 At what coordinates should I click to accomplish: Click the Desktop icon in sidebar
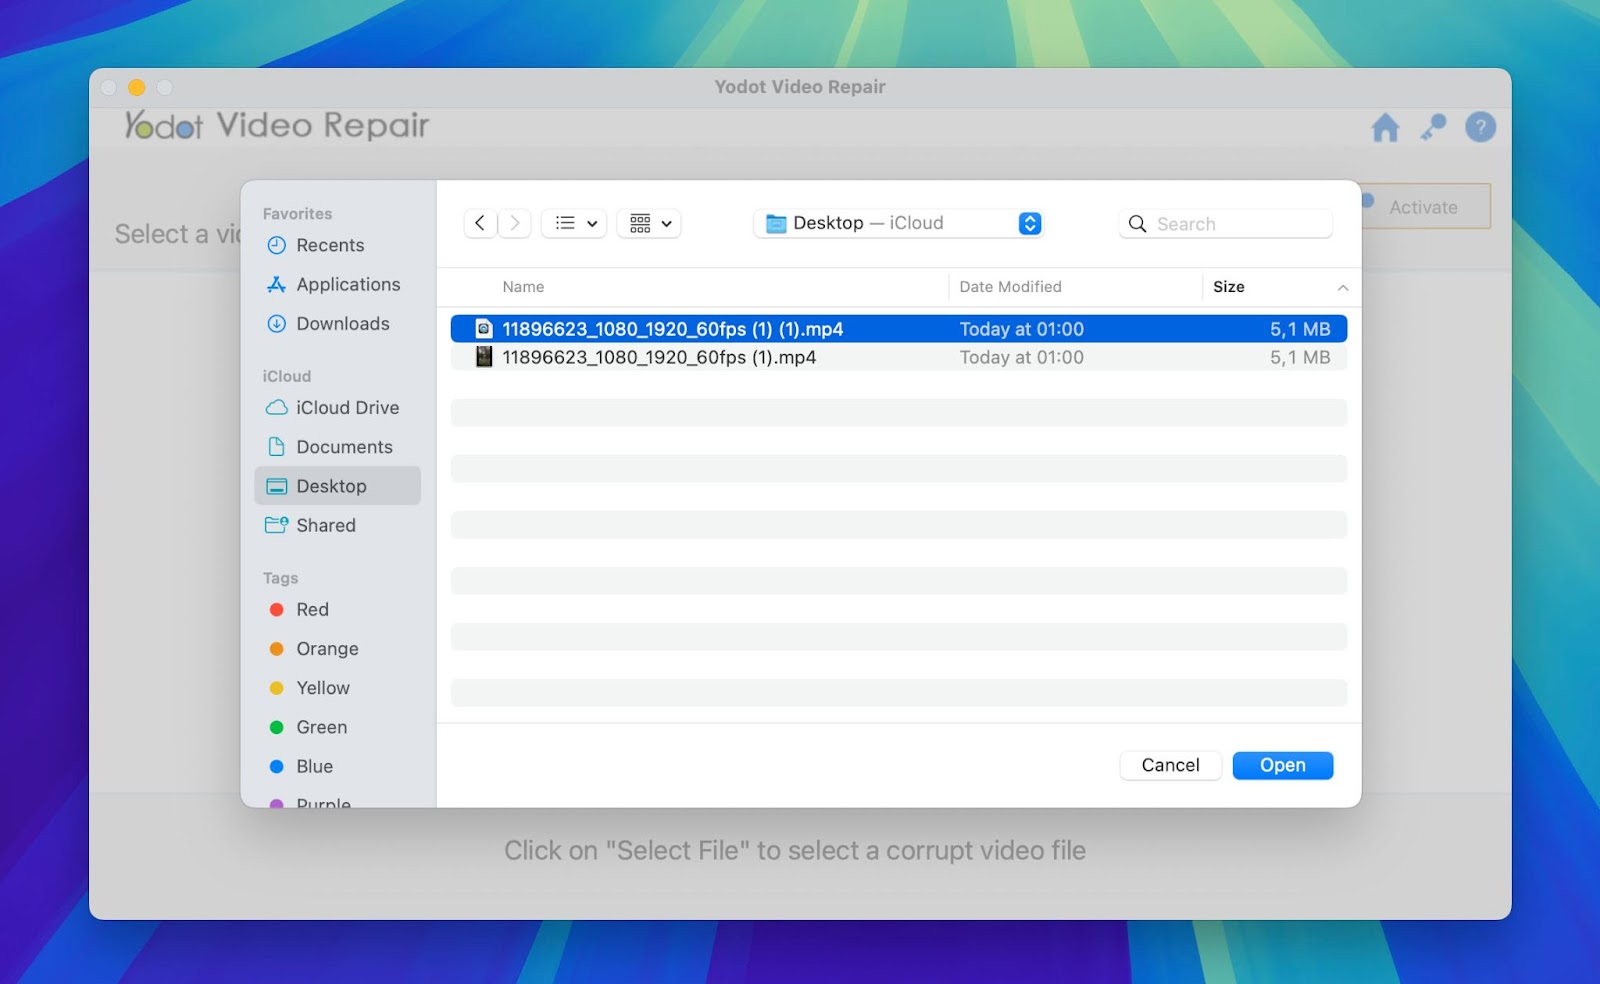(x=277, y=486)
